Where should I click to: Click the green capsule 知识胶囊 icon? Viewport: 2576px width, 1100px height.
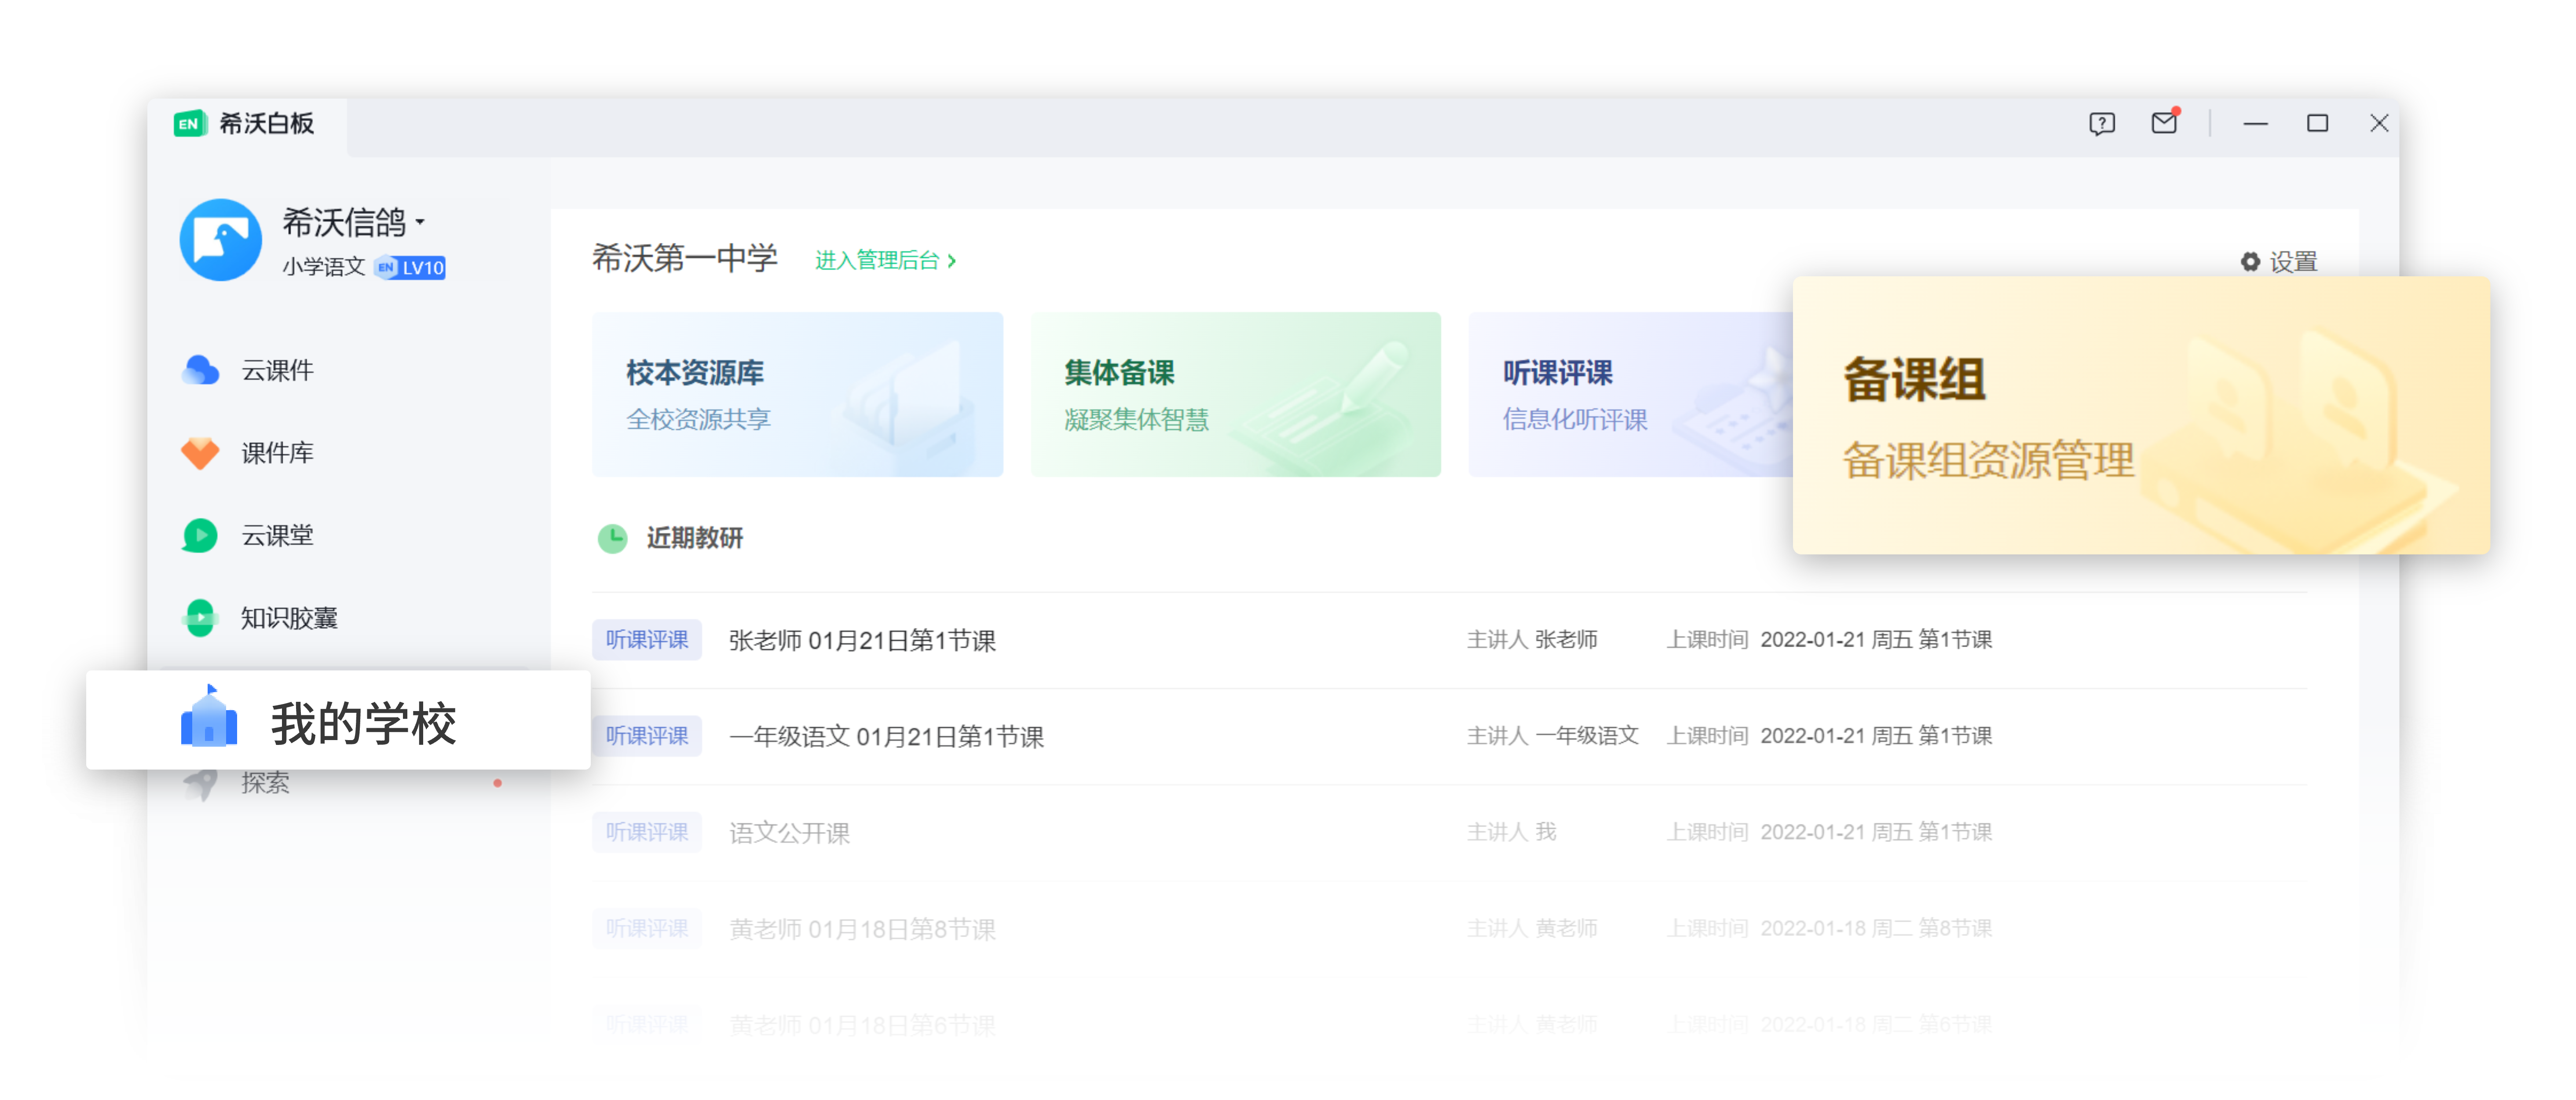(200, 618)
